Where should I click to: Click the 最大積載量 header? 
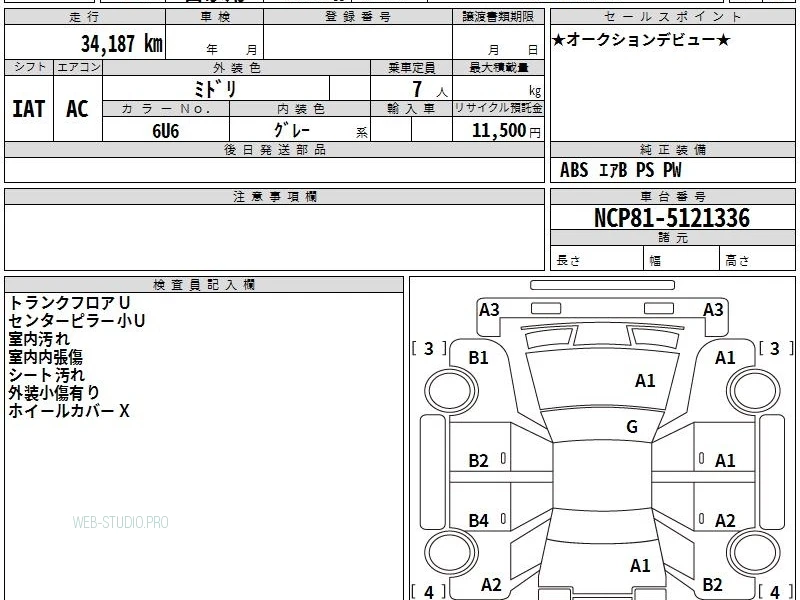coord(498,67)
